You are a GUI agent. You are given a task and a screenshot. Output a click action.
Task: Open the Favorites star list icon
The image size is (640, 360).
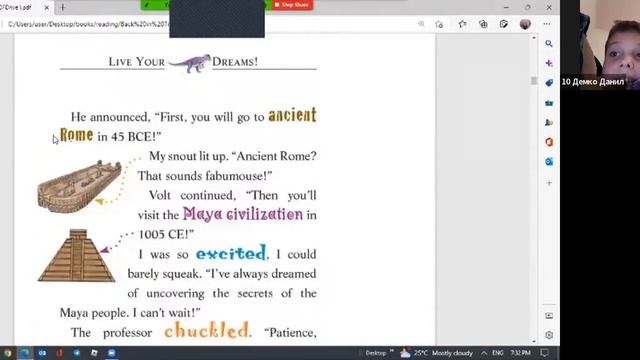tap(462, 24)
